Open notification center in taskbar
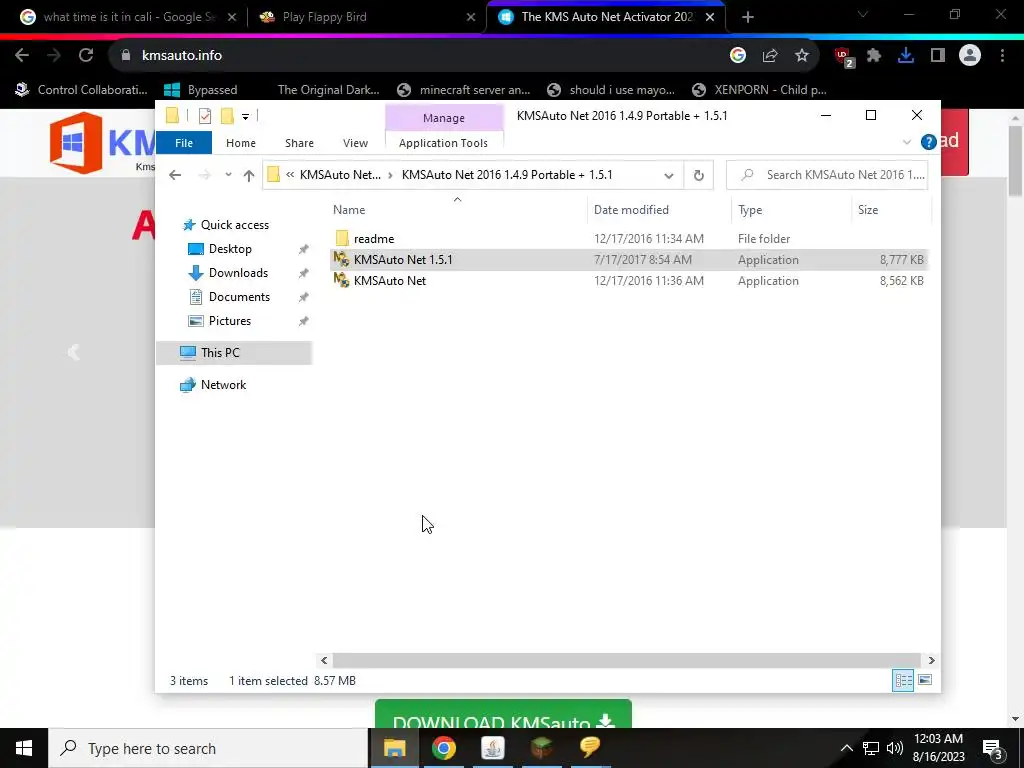 [x=993, y=749]
